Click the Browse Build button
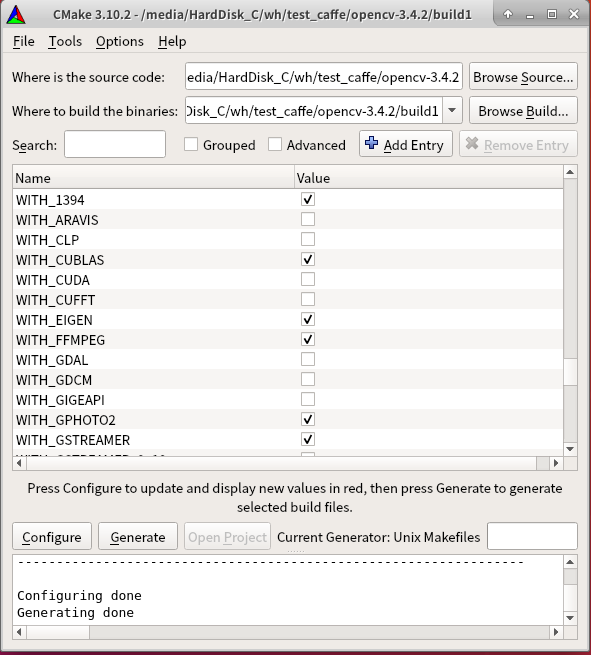The height and width of the screenshot is (655, 591). pos(523,110)
